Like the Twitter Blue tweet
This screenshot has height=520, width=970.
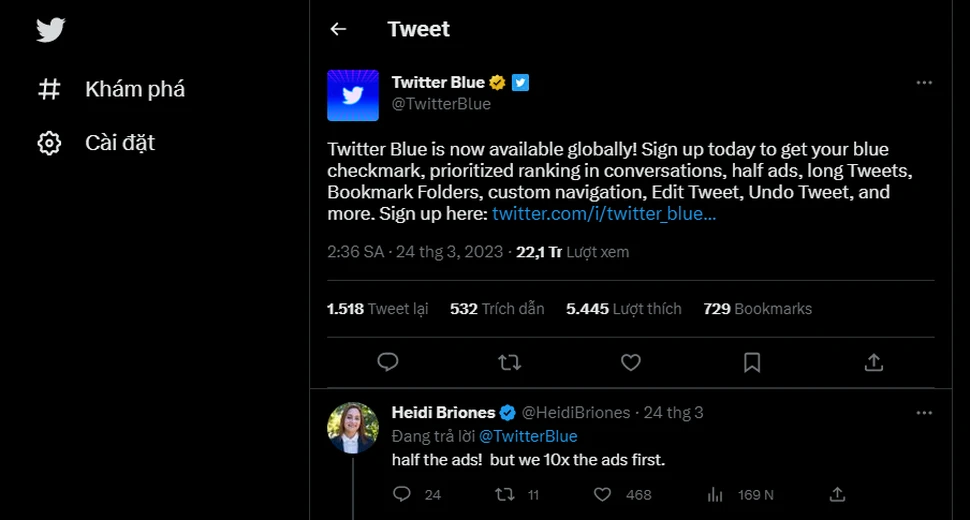pos(630,362)
